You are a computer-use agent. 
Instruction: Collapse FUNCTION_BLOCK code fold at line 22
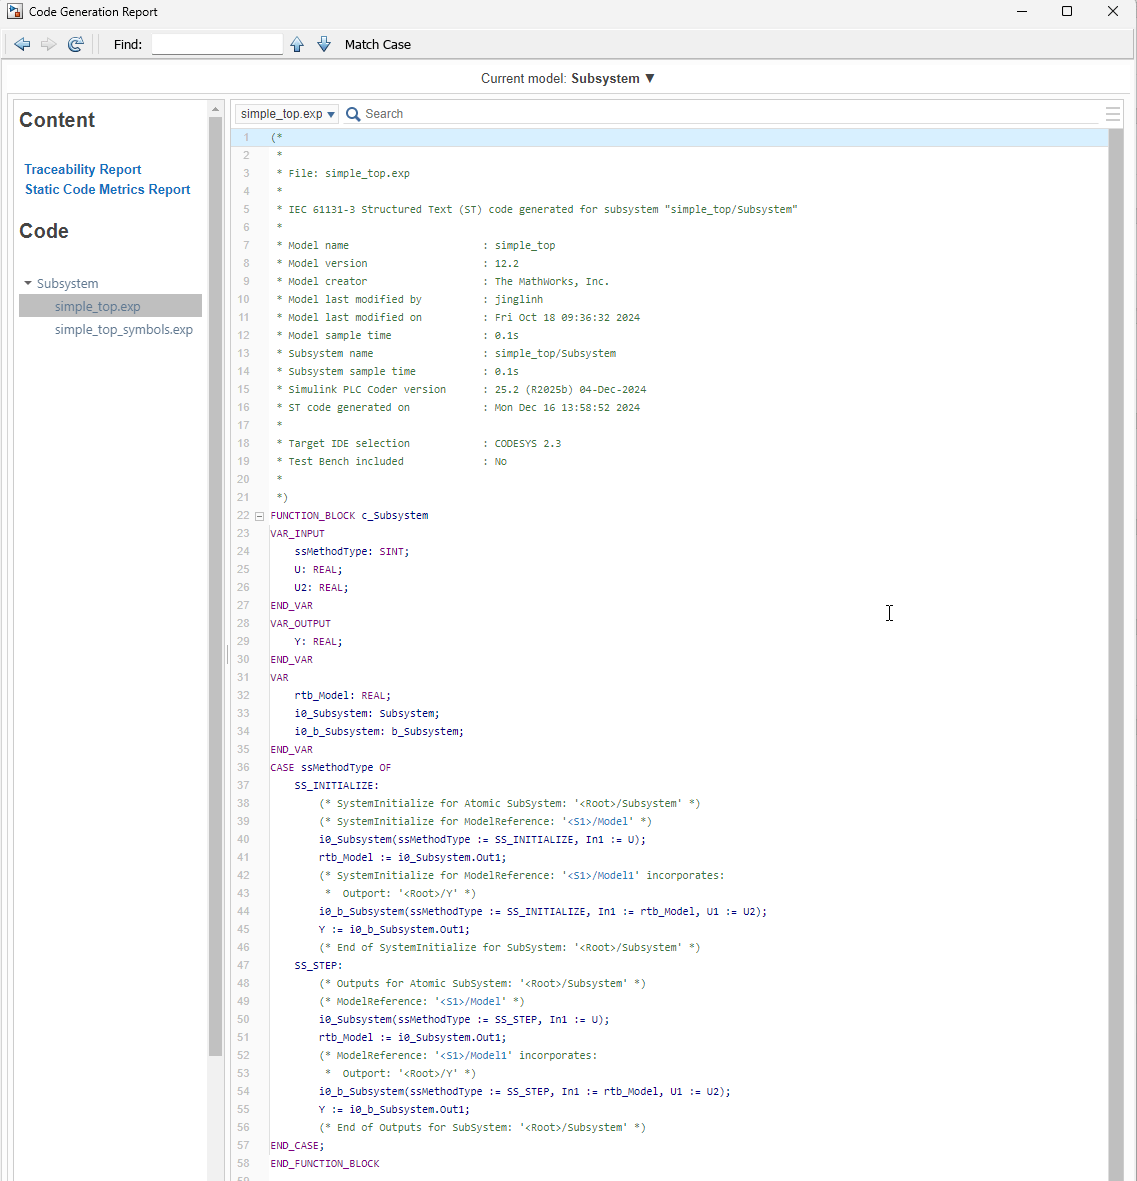259,516
